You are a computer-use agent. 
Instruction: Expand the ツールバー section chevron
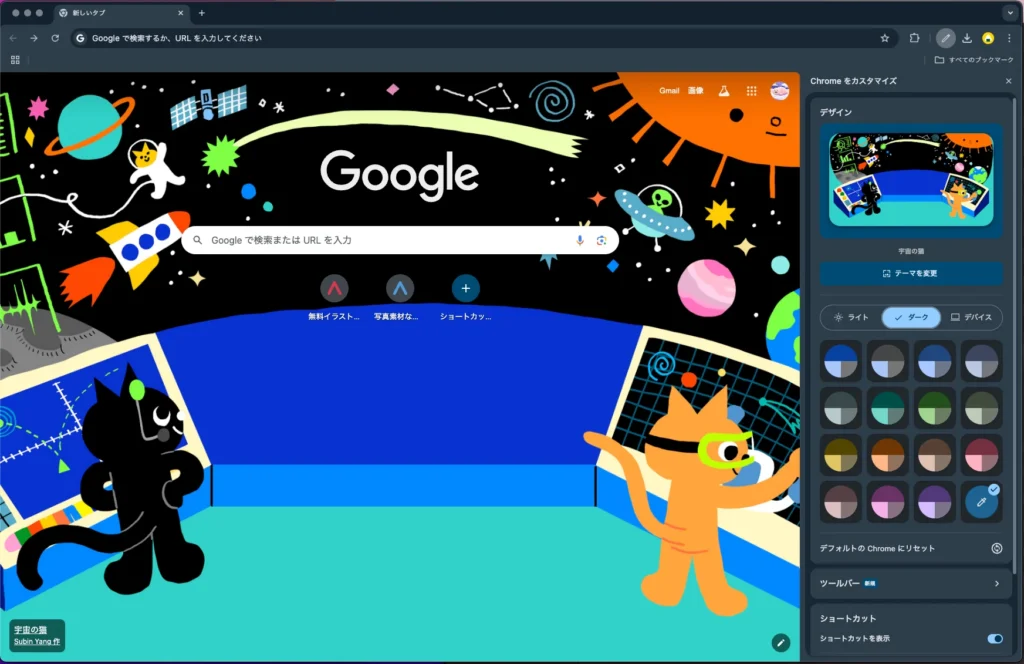click(x=996, y=583)
